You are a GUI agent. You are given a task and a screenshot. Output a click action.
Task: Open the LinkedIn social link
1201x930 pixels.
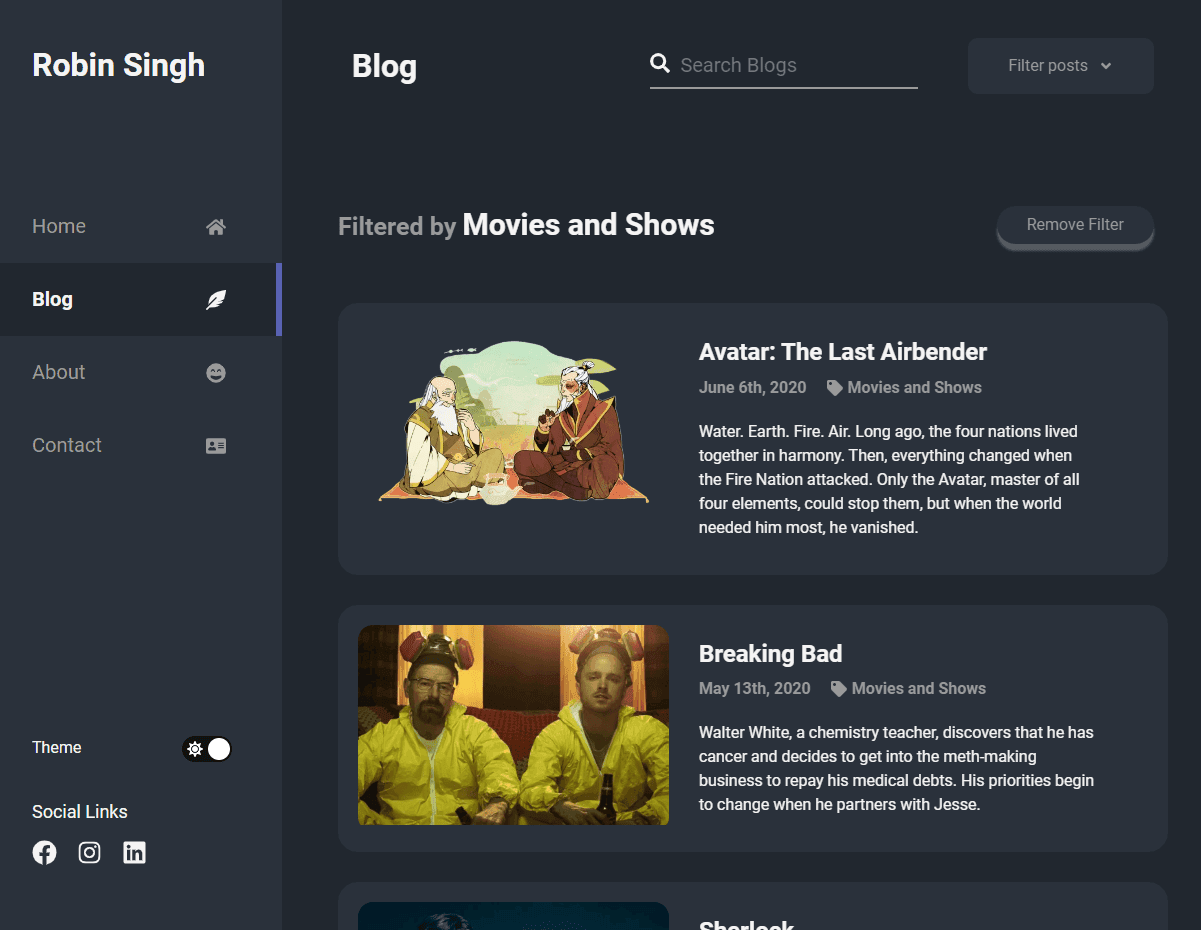(x=134, y=852)
